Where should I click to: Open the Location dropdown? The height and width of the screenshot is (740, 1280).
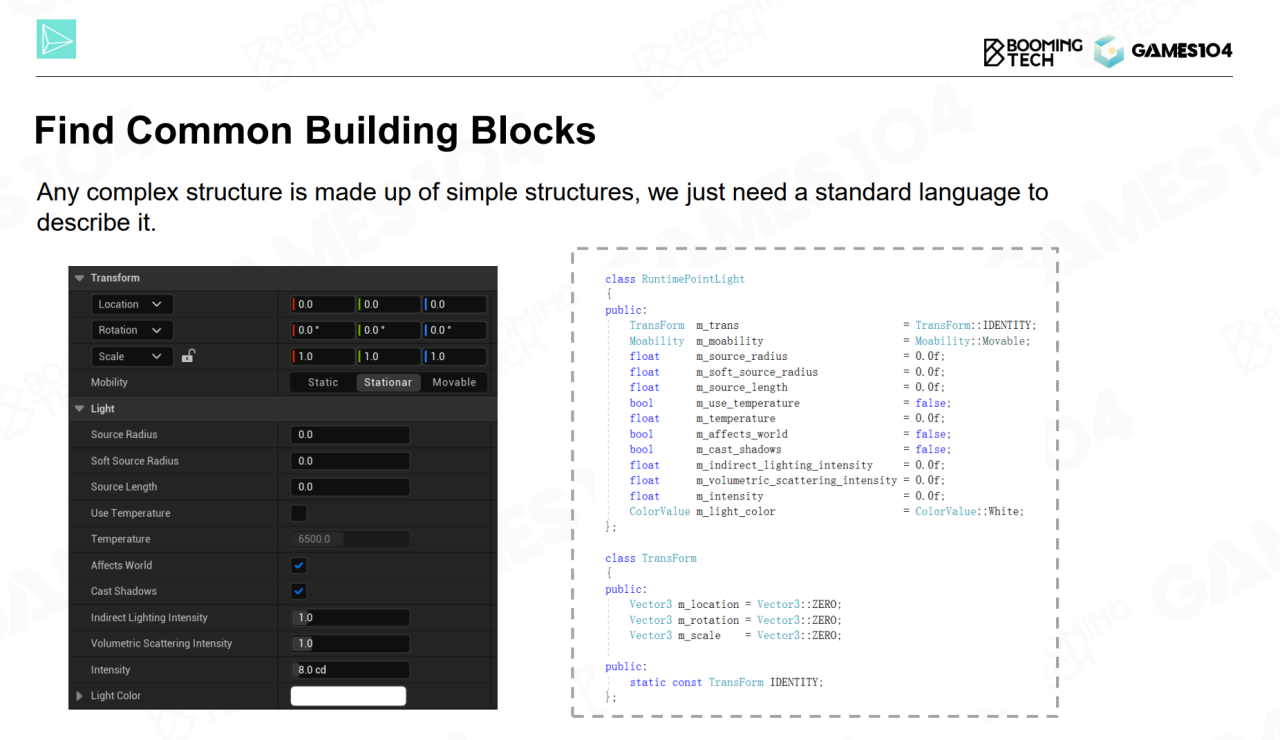pos(131,304)
